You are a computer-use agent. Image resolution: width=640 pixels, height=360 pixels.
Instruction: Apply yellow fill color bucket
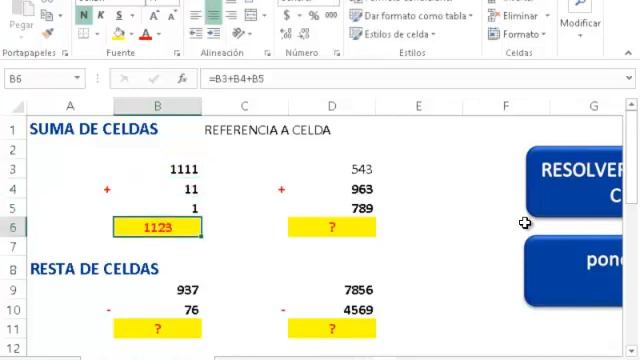click(x=118, y=34)
